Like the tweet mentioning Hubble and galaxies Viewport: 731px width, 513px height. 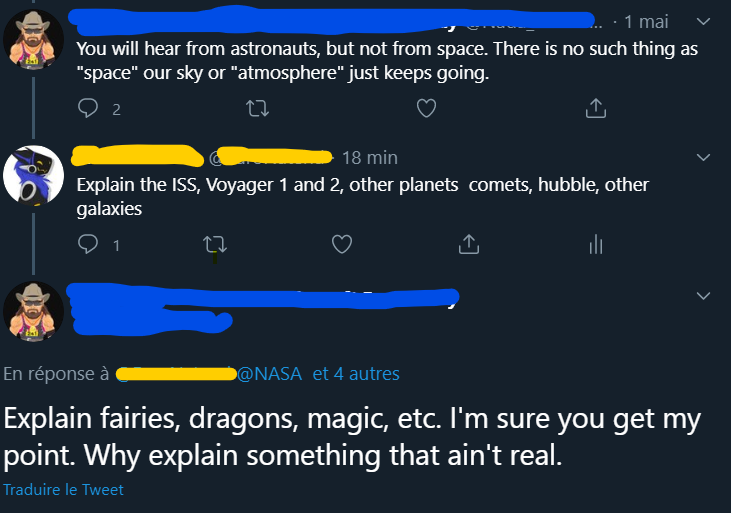click(x=342, y=243)
